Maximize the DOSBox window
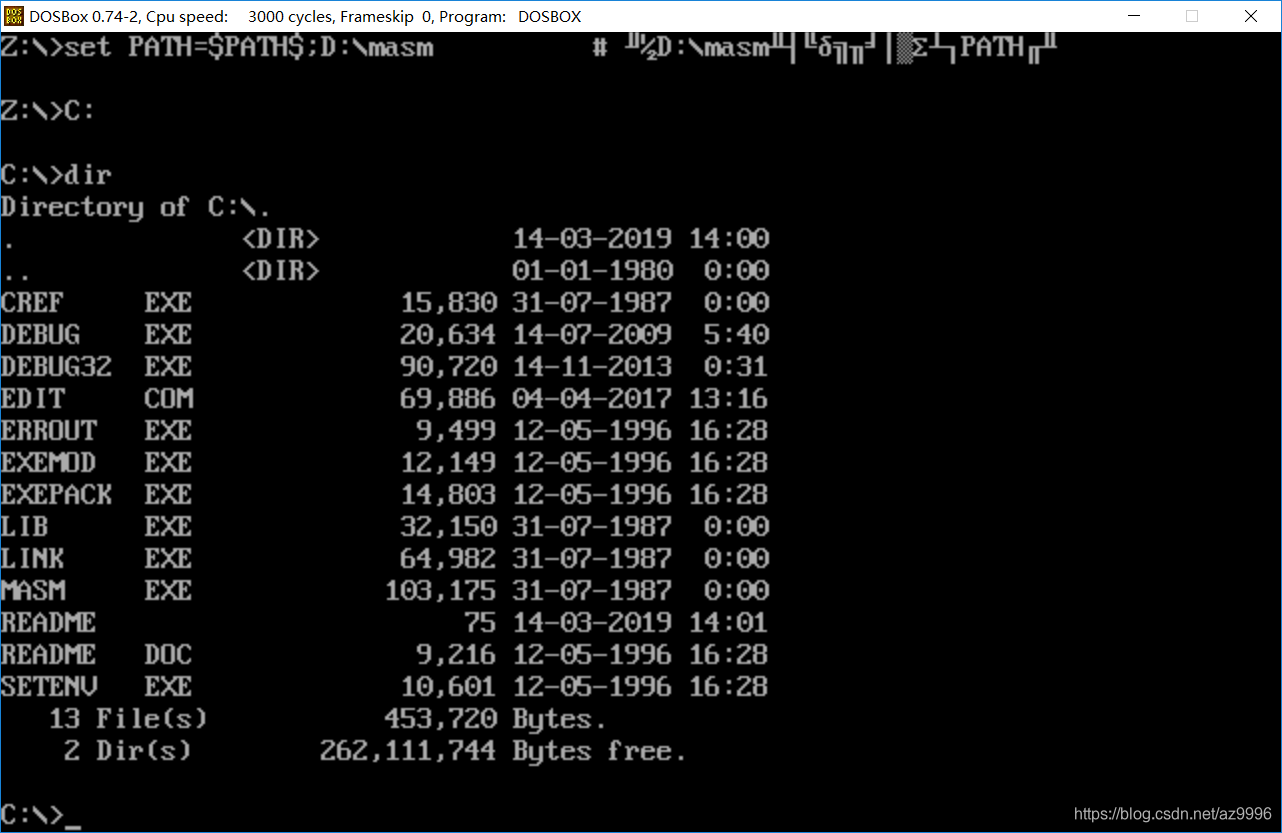The image size is (1282, 833). point(1192,16)
